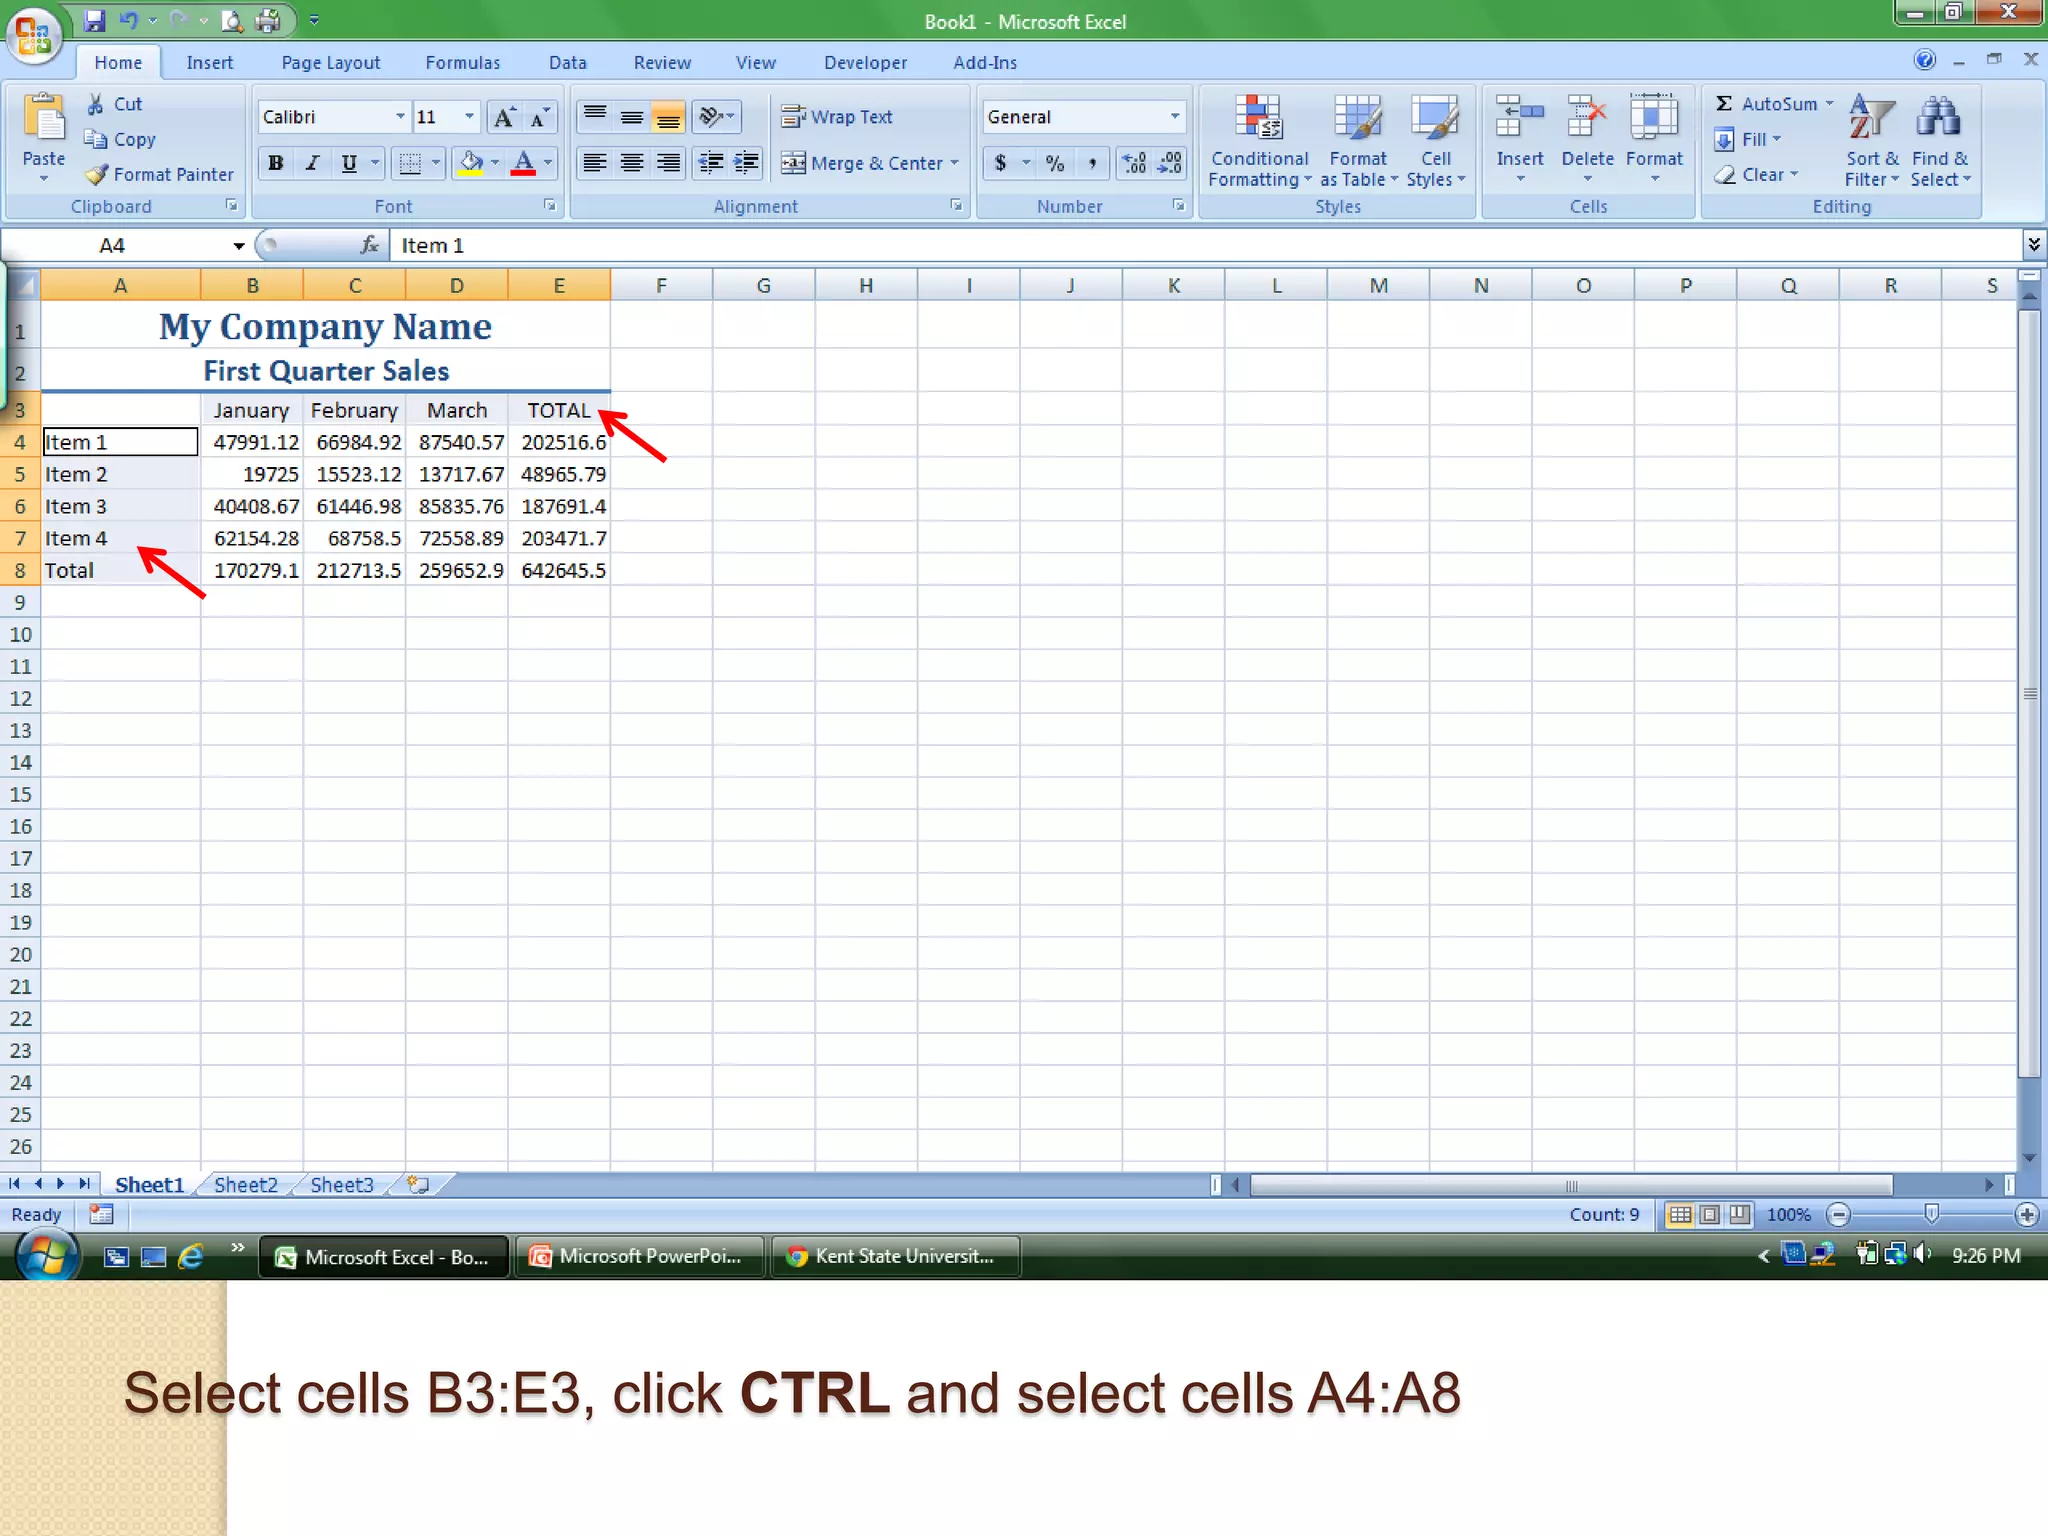The width and height of the screenshot is (2048, 1536).
Task: Increase the cell indent
Action: (746, 162)
